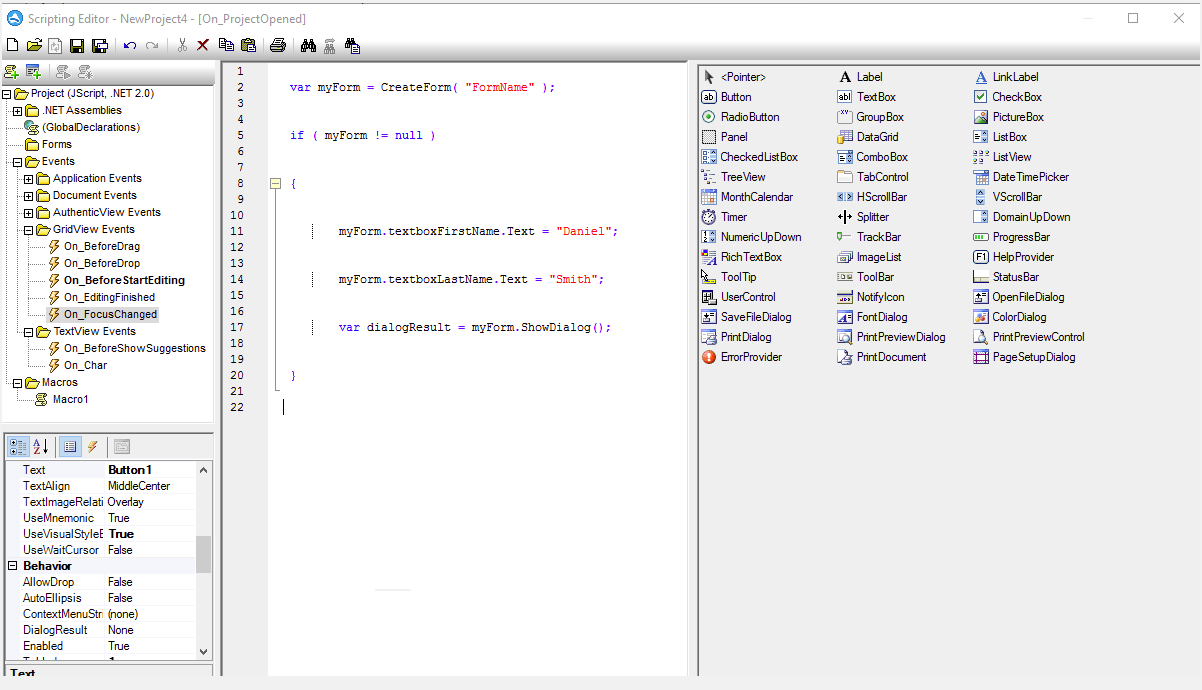Viewport: 1202px width, 690px height.
Task: Expand the .NET Assemblies node
Action: point(18,111)
